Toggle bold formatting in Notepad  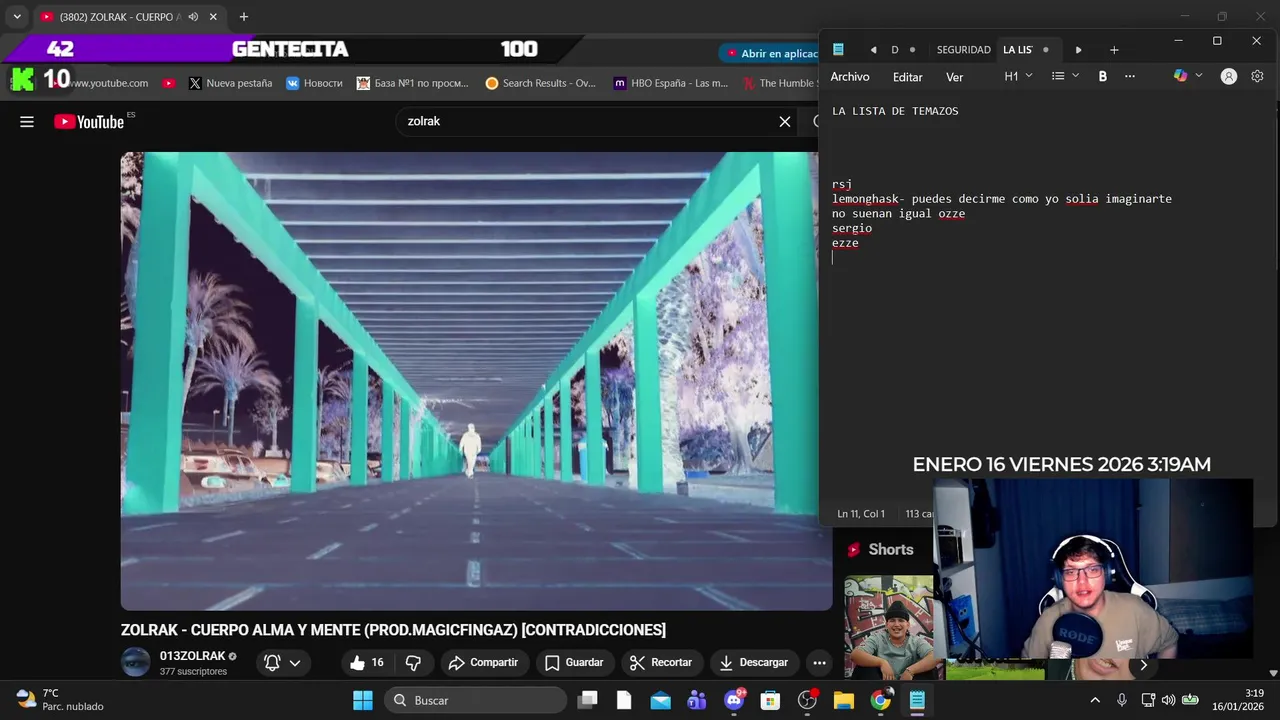point(1103,76)
